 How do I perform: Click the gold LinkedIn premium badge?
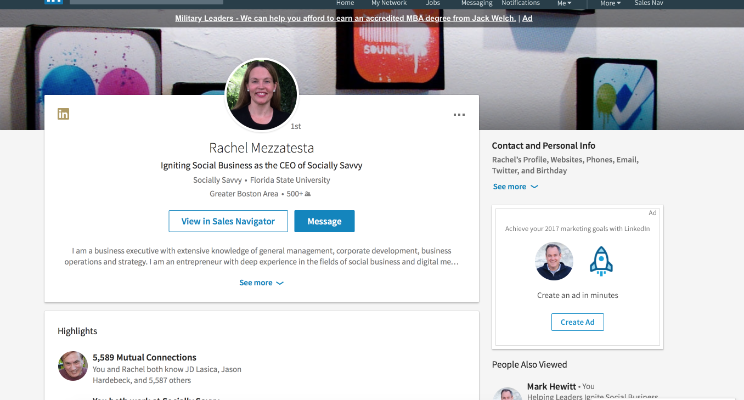click(63, 114)
